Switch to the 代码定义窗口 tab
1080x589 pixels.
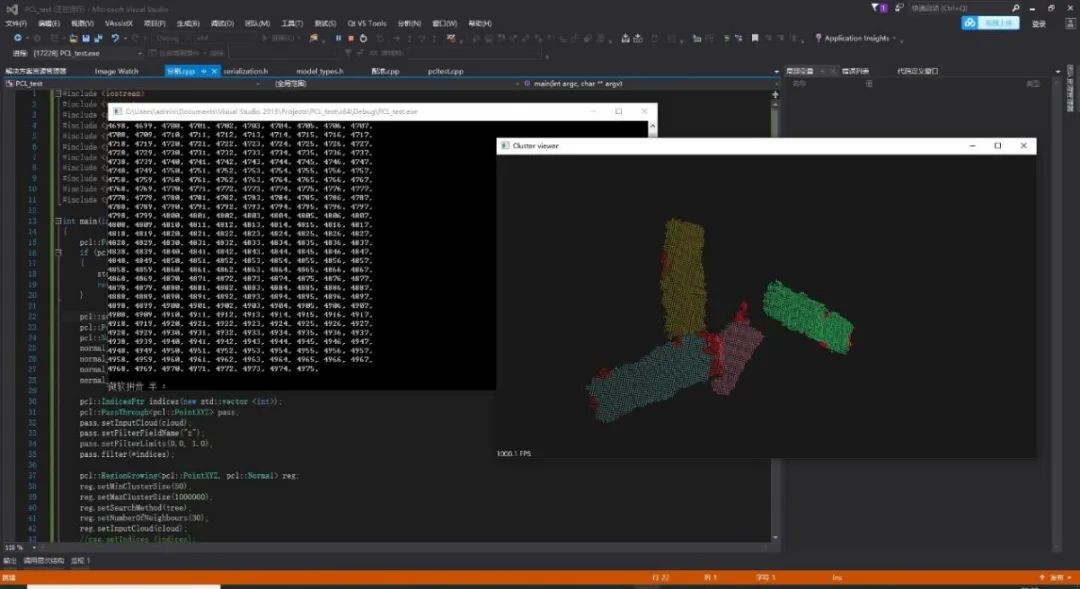tap(917, 71)
